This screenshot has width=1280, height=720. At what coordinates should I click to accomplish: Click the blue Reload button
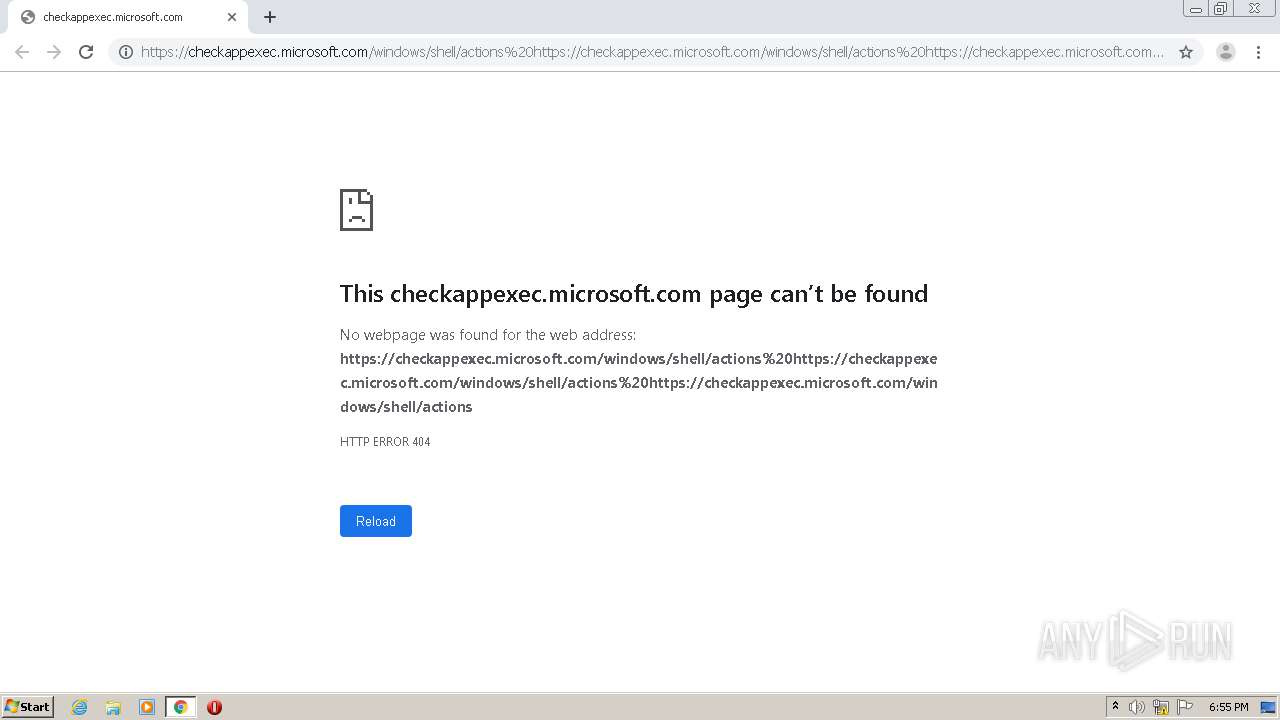[x=376, y=521]
